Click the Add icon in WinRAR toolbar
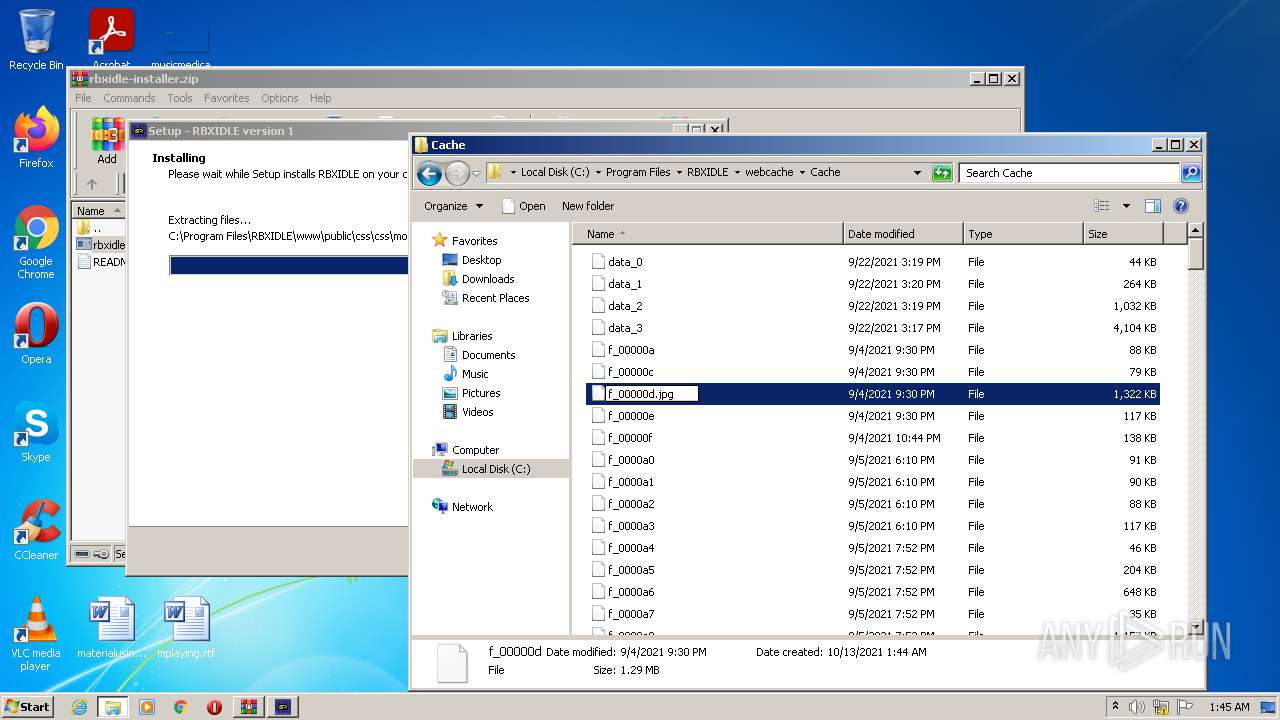Screen dimensions: 1280x720 tap(107, 141)
